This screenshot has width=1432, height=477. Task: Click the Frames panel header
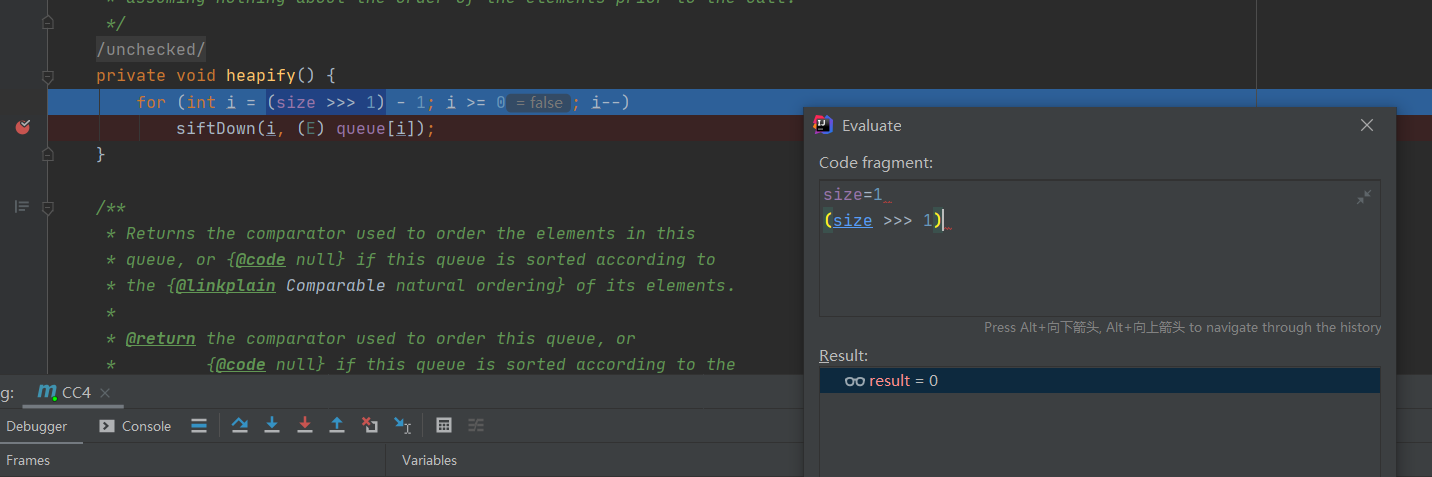click(28, 460)
